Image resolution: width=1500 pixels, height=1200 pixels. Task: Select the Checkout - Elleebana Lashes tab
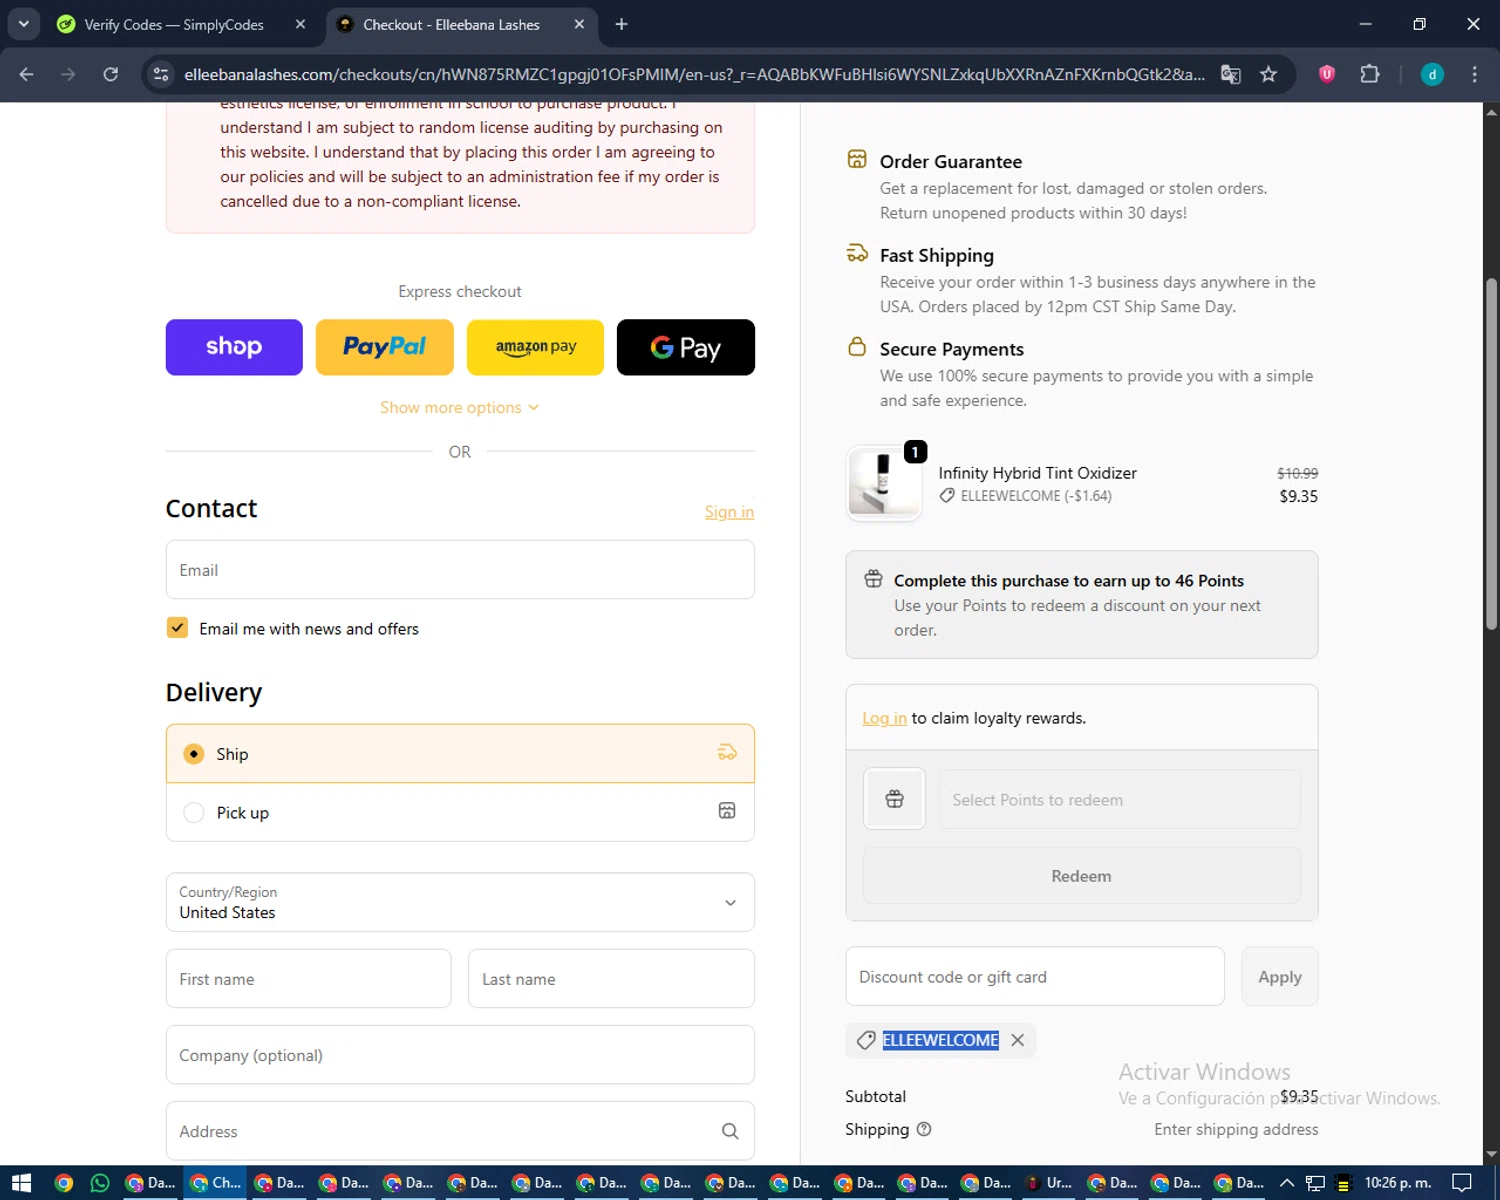click(451, 24)
